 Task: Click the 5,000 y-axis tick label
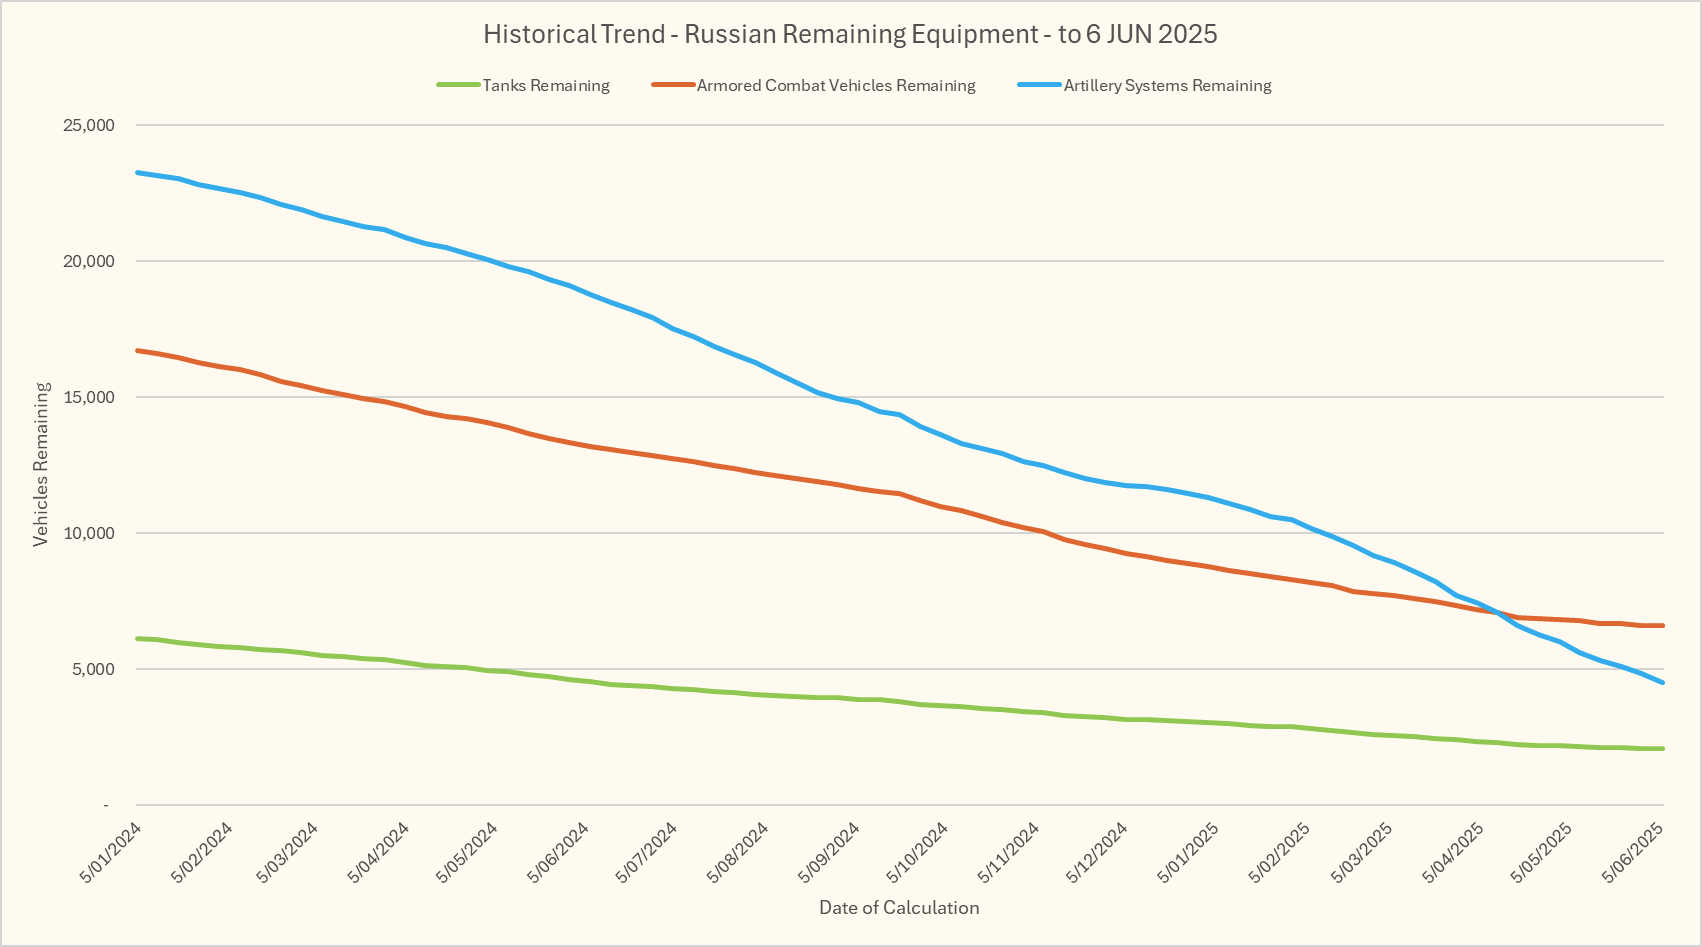pyautogui.click(x=93, y=670)
